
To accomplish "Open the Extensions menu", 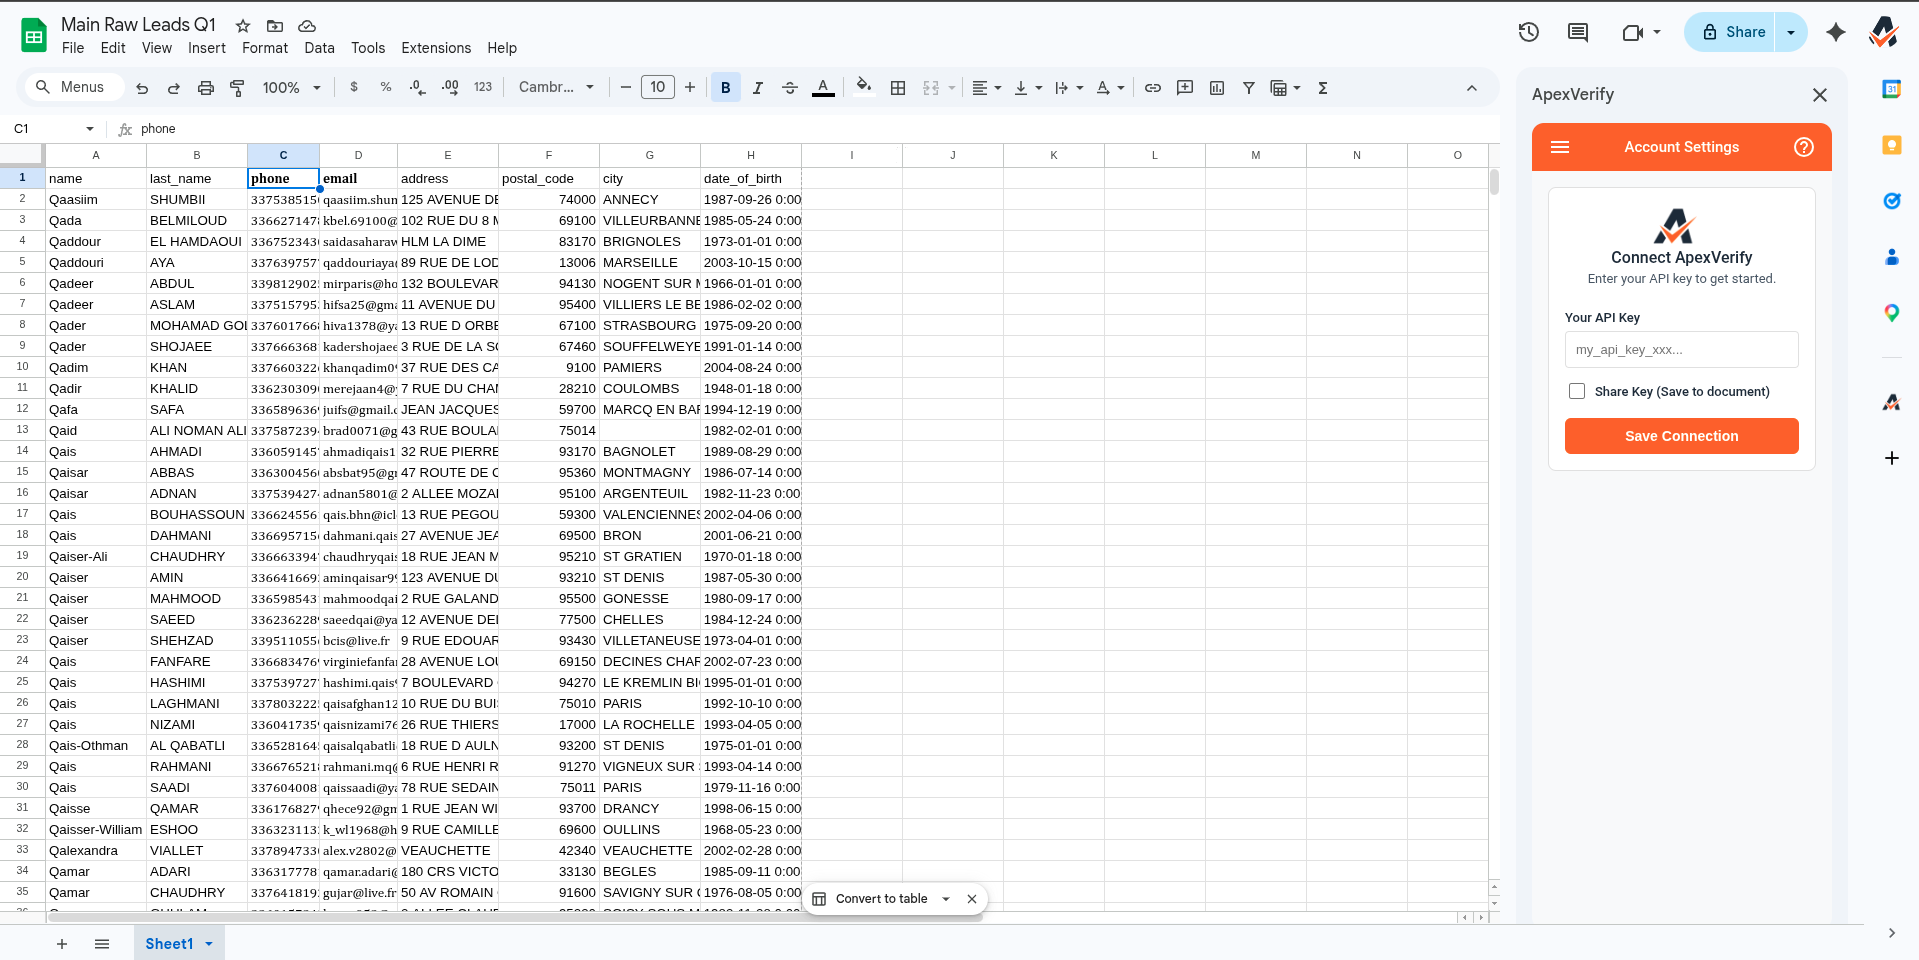I will point(435,48).
